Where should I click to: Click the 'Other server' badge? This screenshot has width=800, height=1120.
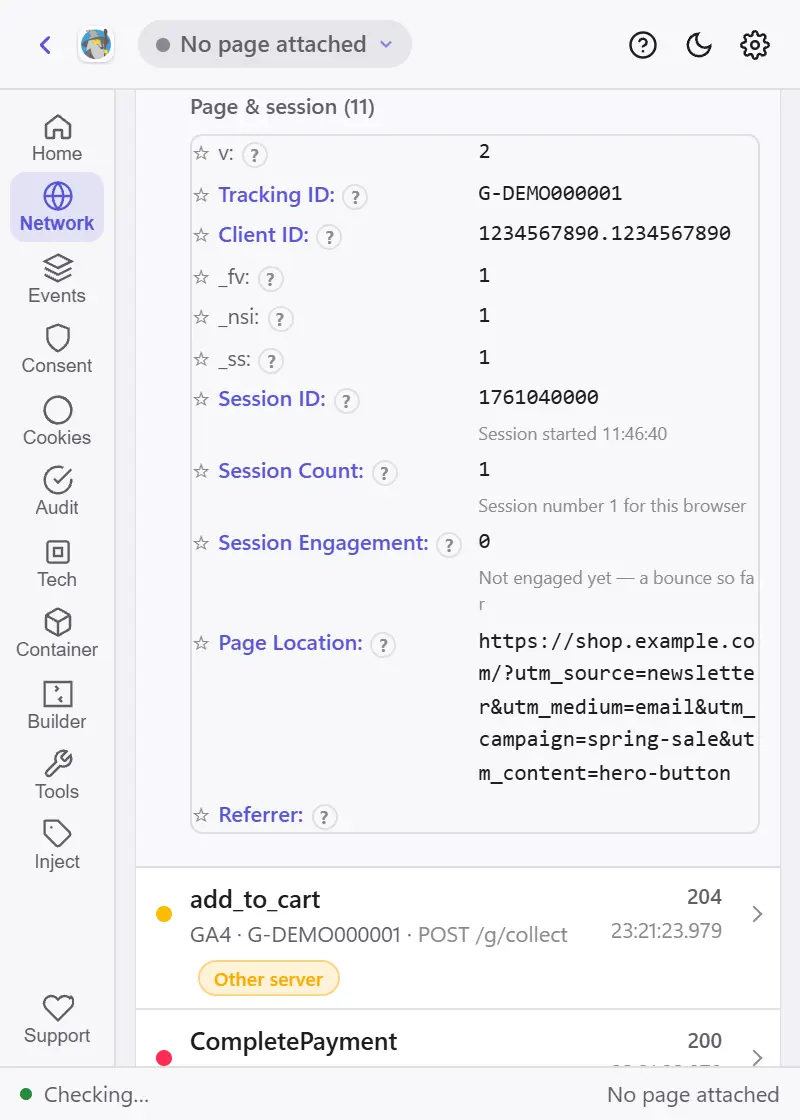(x=269, y=979)
